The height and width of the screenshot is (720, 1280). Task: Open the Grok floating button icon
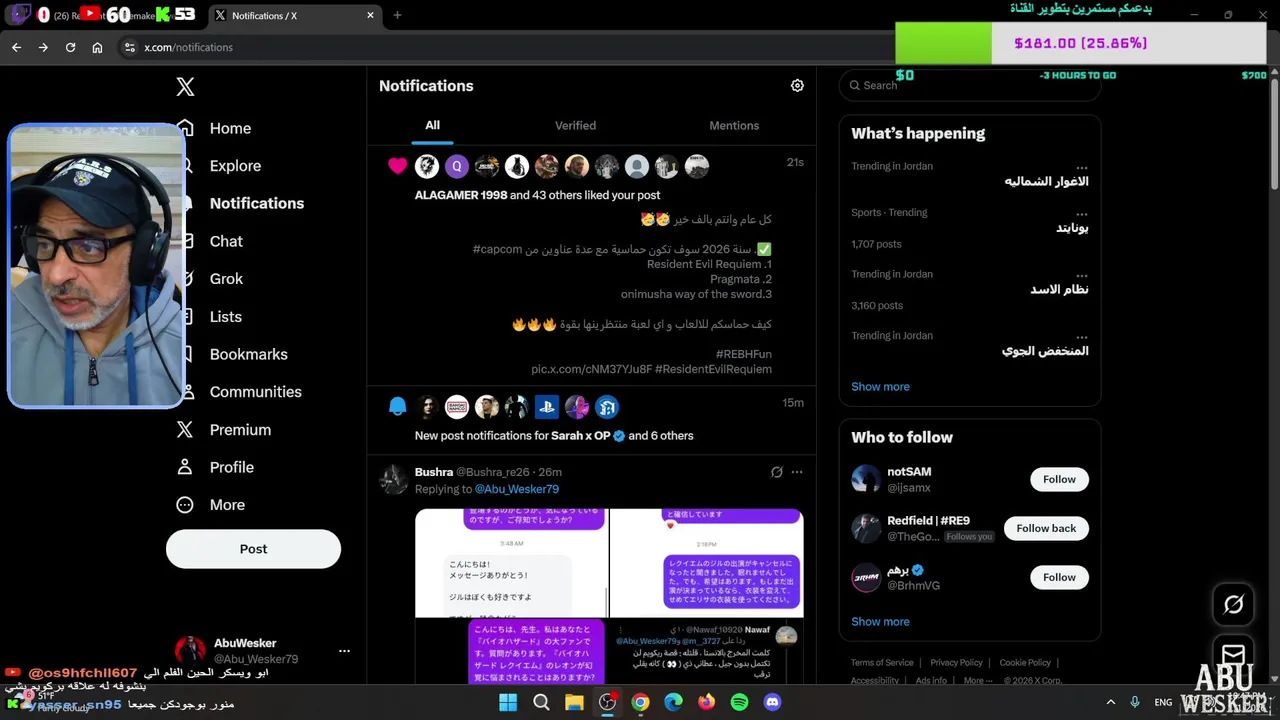coord(1233,604)
